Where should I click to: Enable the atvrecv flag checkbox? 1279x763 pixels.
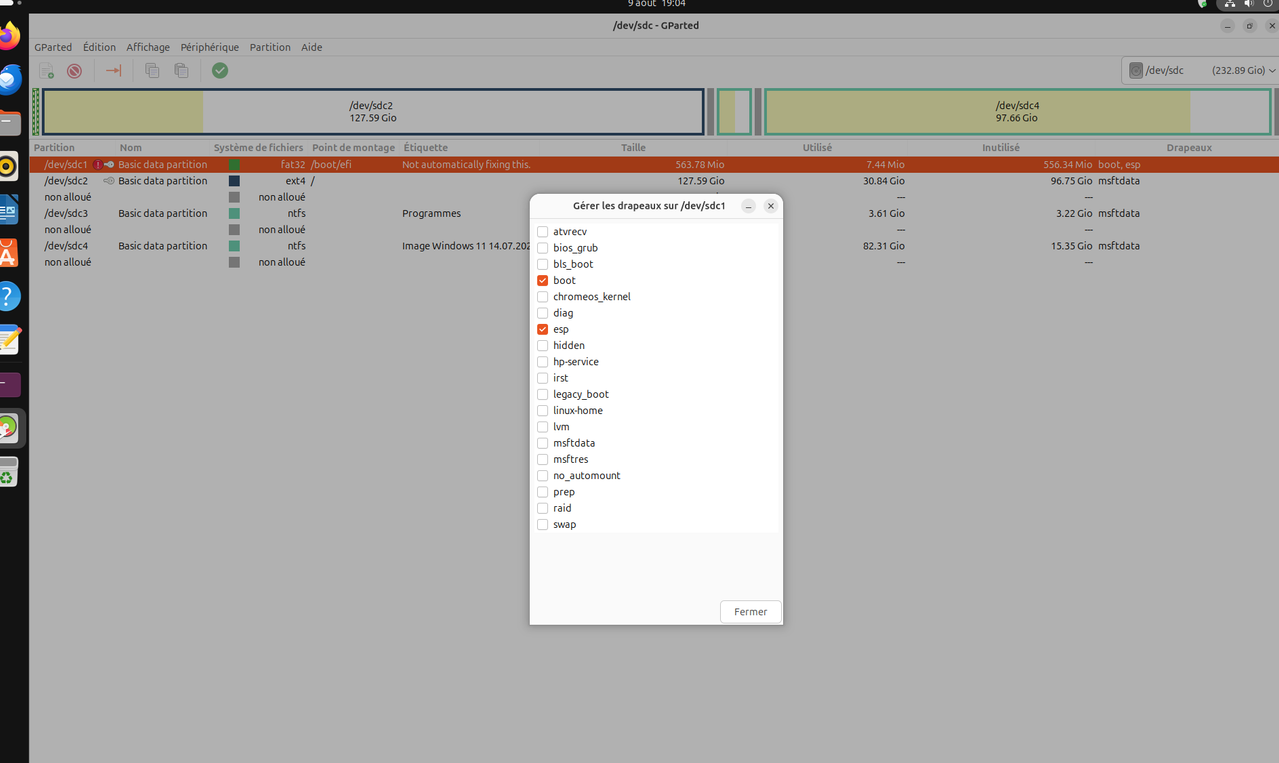[x=543, y=232]
